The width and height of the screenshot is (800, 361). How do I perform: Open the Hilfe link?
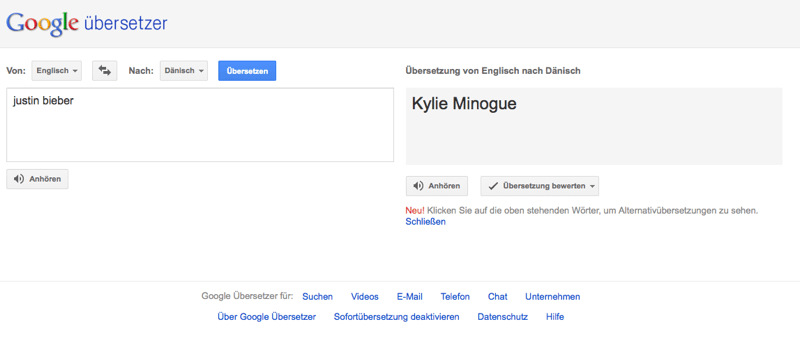[555, 317]
